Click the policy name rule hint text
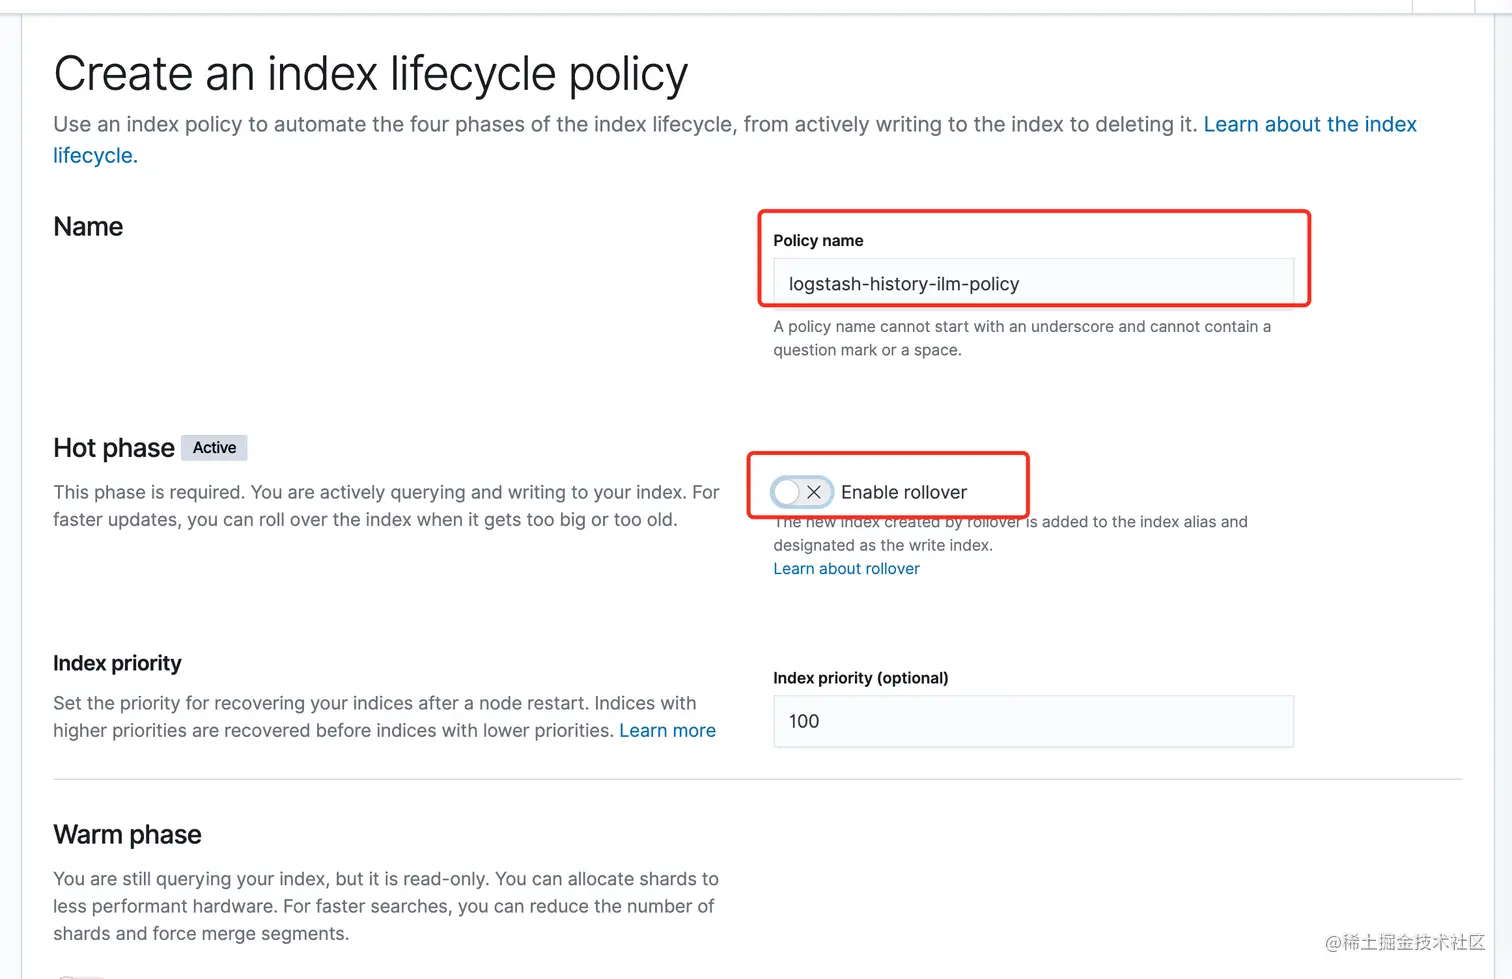1512x979 pixels. [x=1020, y=338]
